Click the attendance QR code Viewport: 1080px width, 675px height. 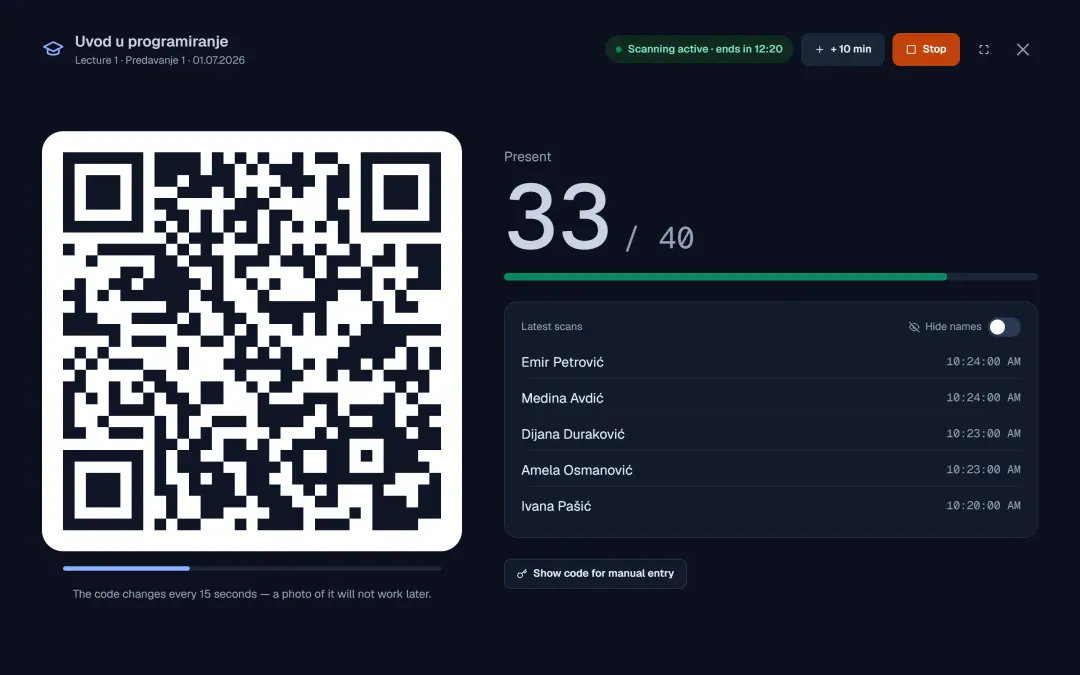[x=252, y=341]
